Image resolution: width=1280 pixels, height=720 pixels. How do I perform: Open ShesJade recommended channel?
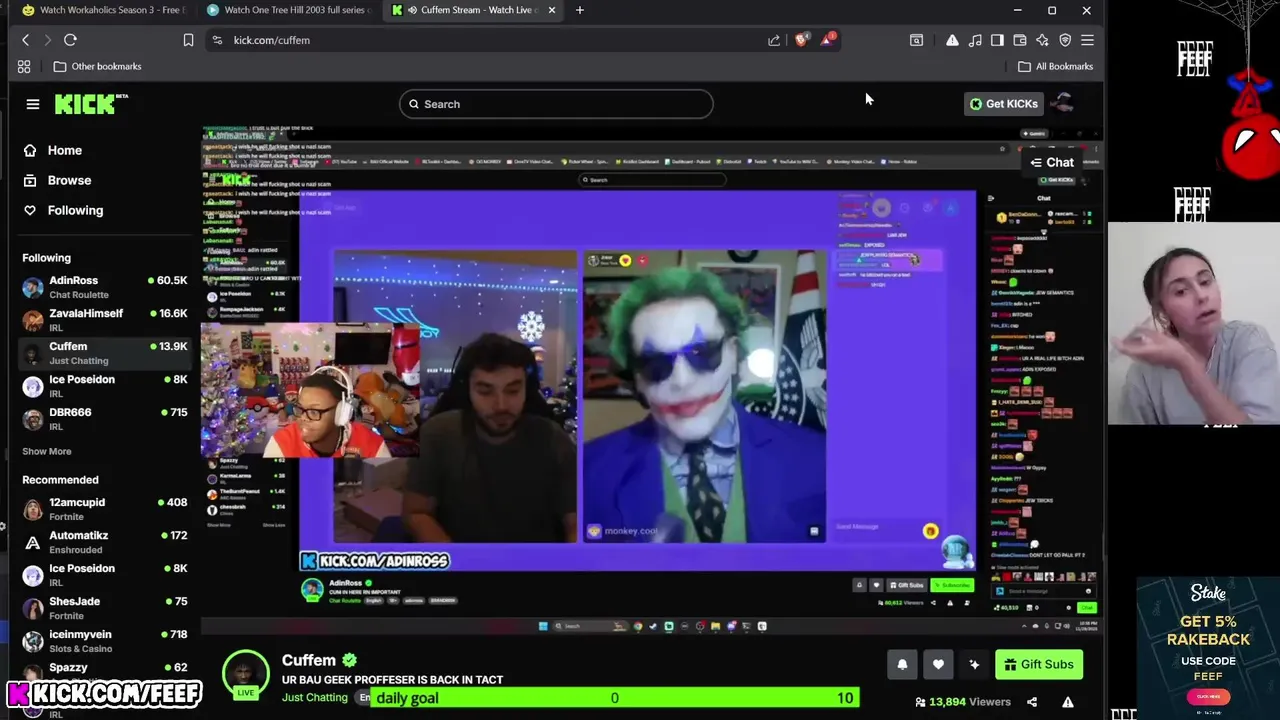105,608
